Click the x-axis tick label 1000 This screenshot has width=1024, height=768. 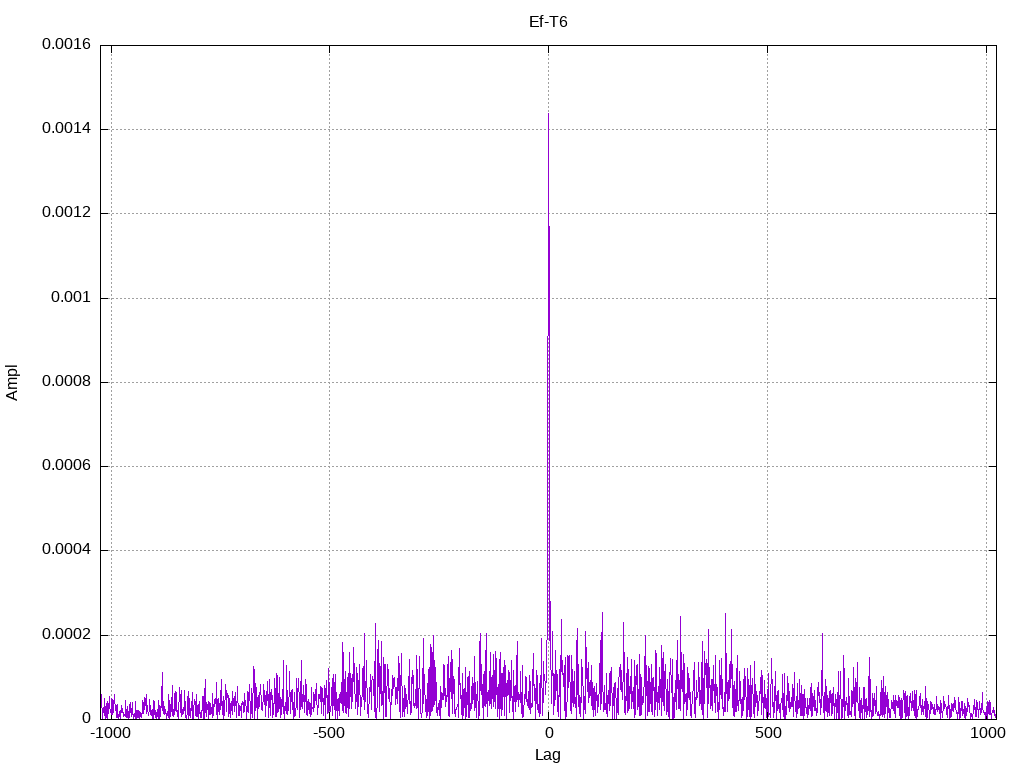[x=987, y=733]
